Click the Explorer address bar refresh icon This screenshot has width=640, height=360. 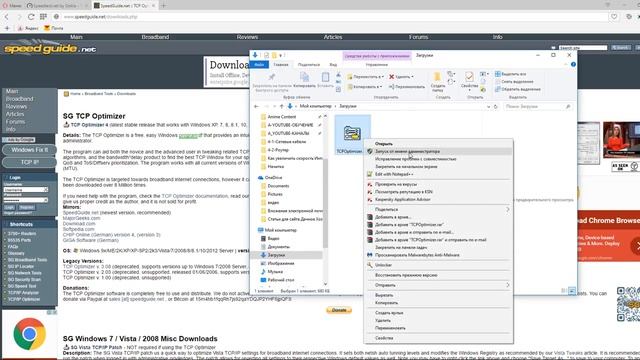(x=496, y=107)
